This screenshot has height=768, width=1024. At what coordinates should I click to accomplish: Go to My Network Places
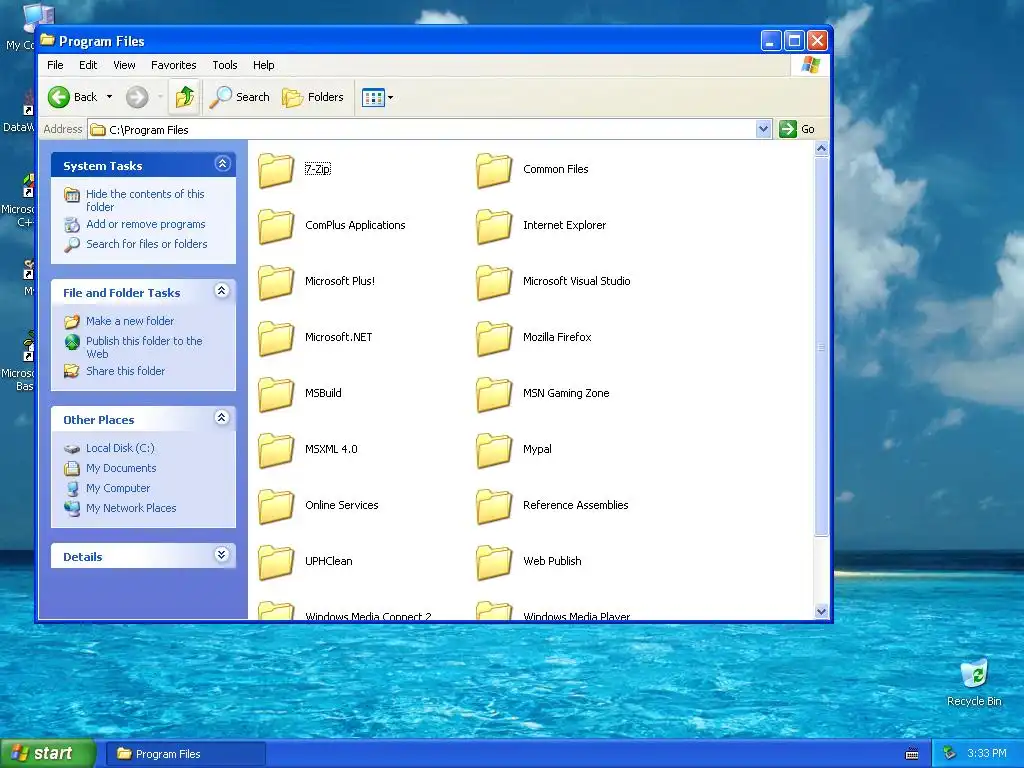pos(131,508)
